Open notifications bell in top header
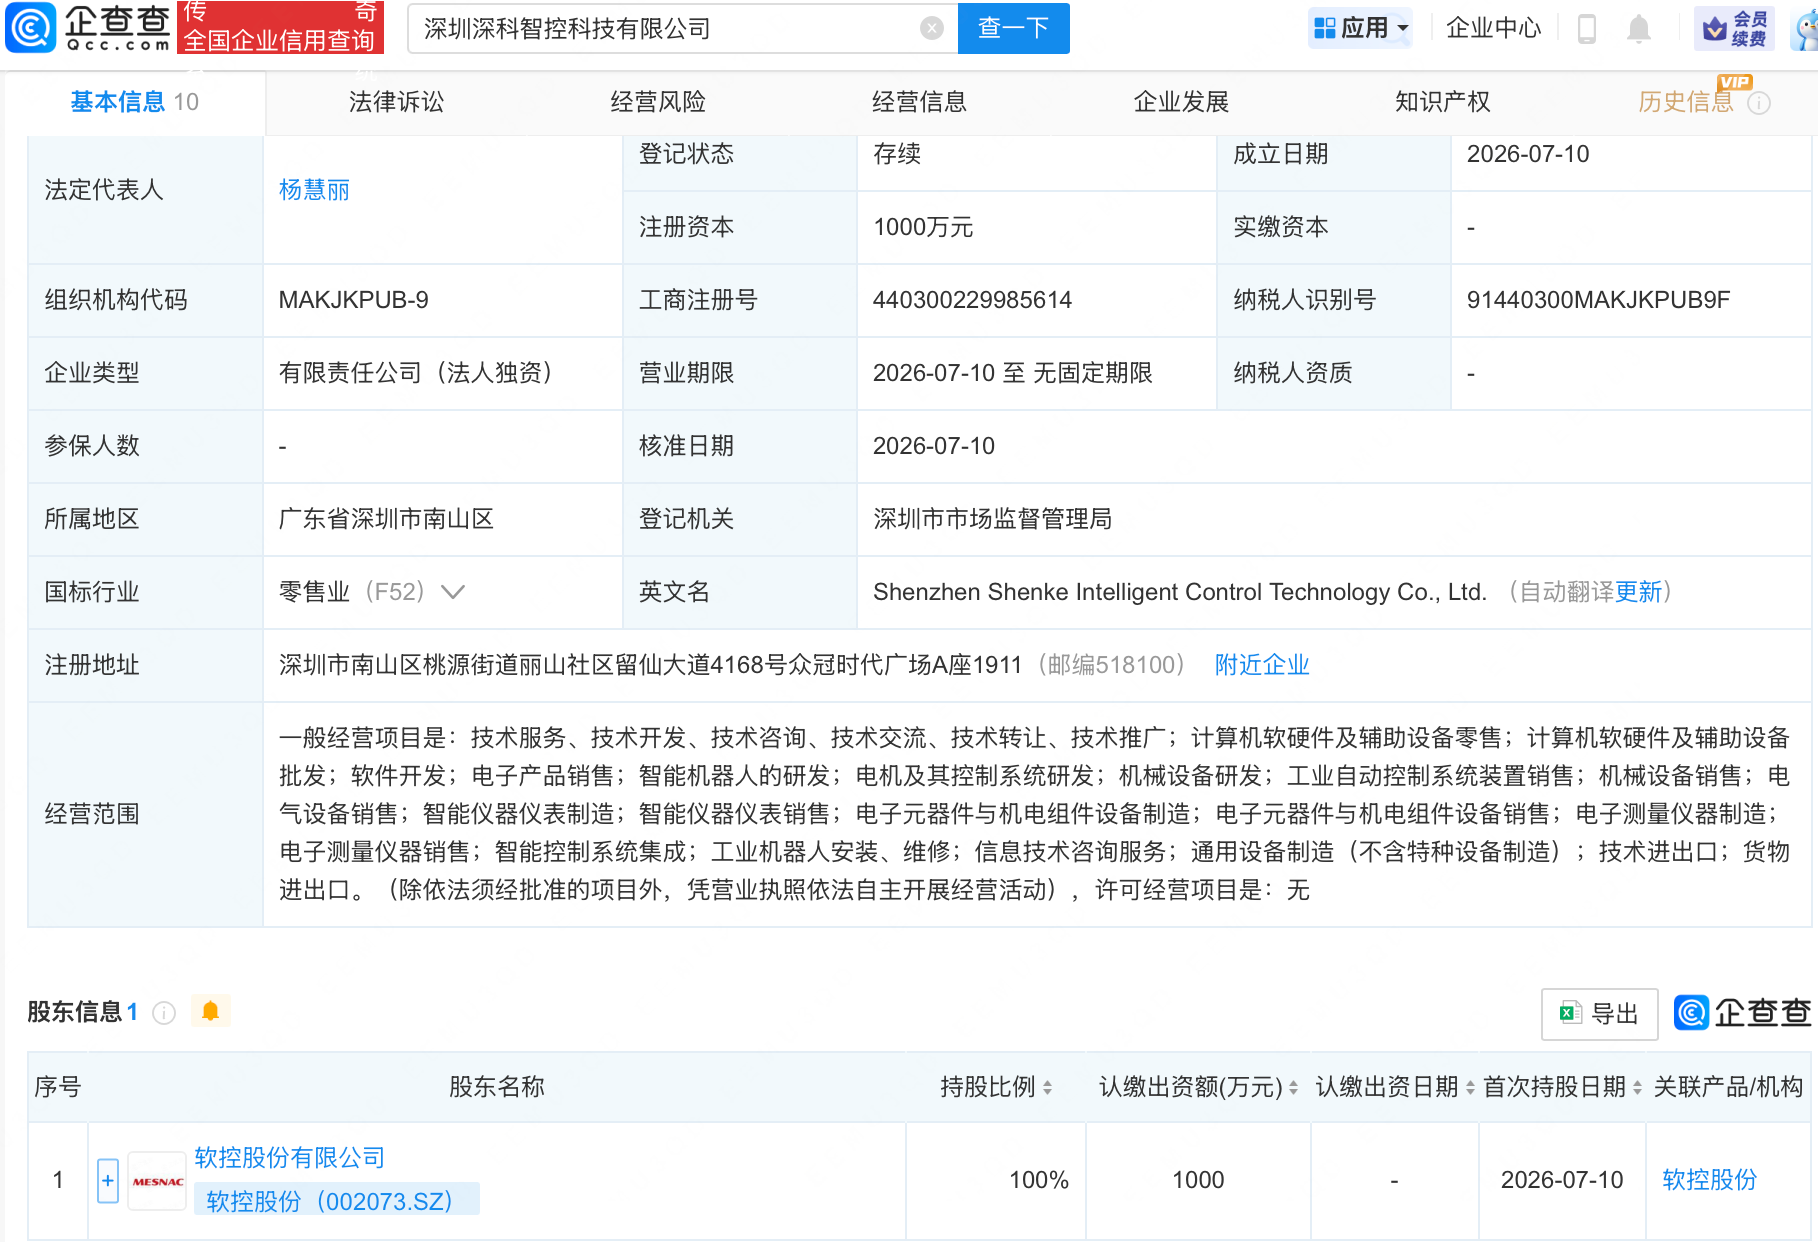The image size is (1818, 1242). 1638,28
